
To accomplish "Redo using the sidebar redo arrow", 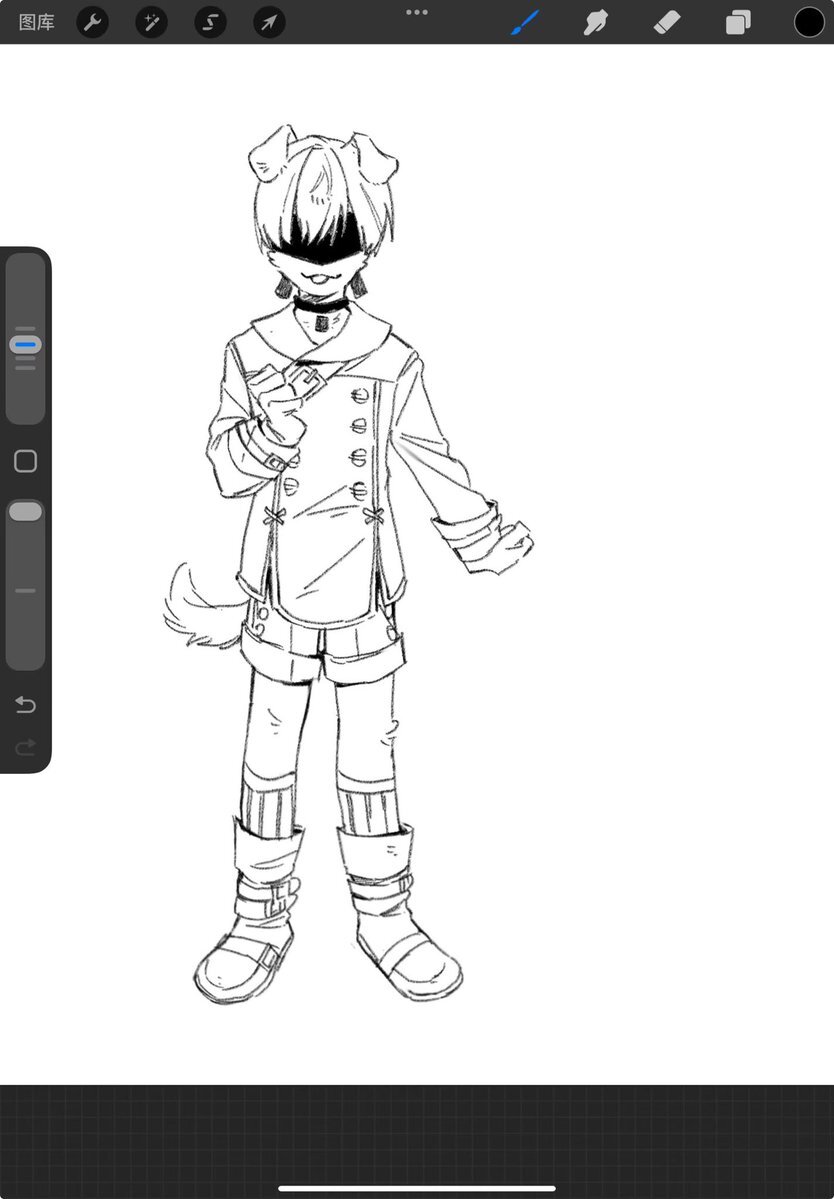I will point(26,747).
